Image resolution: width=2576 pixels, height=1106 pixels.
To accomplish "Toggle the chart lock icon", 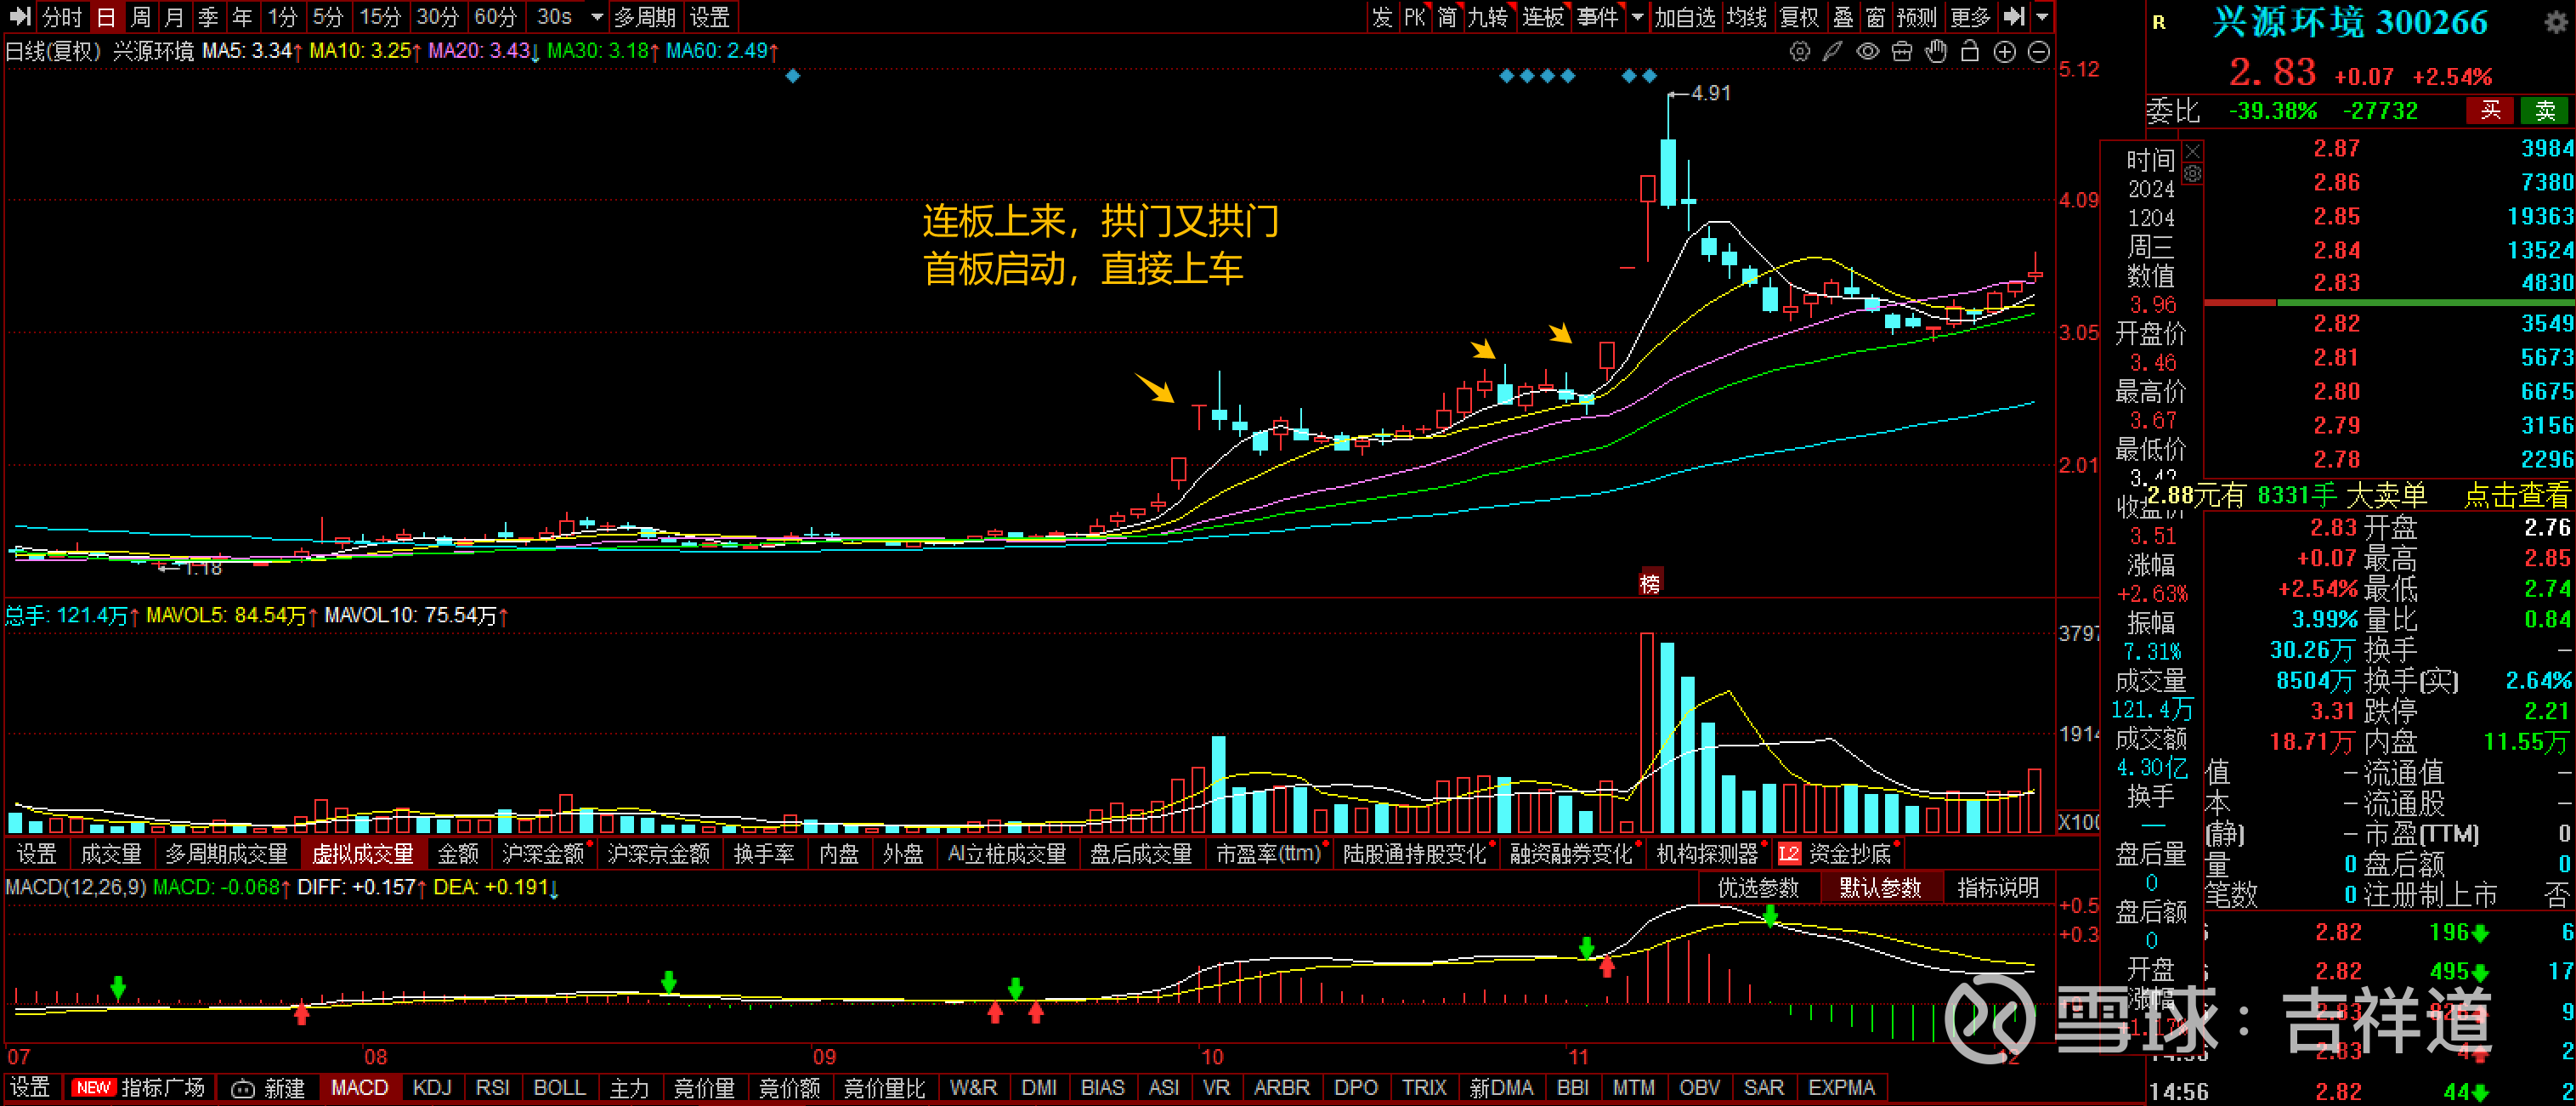I will click(x=1970, y=52).
